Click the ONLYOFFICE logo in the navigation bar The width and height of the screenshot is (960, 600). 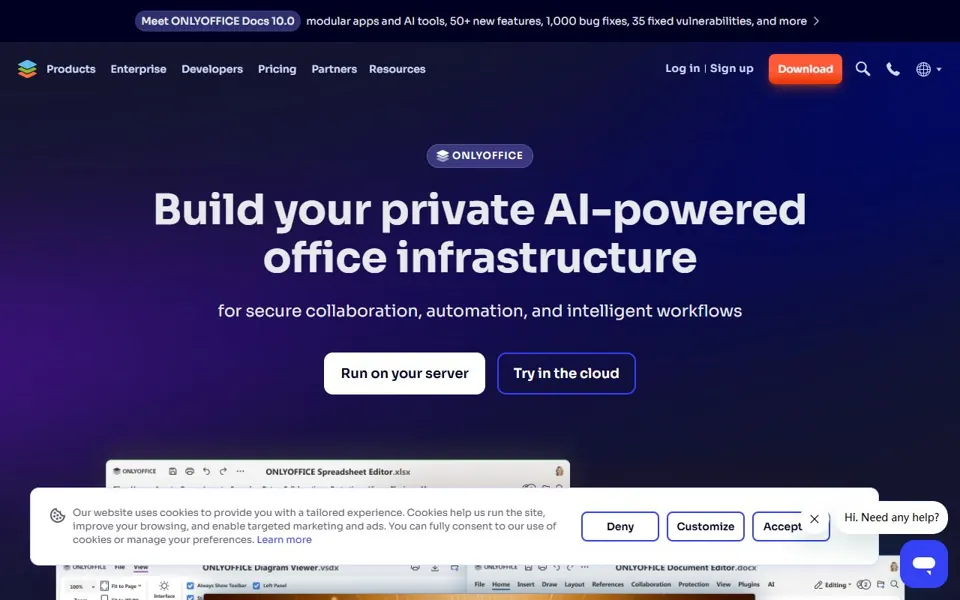[28, 69]
